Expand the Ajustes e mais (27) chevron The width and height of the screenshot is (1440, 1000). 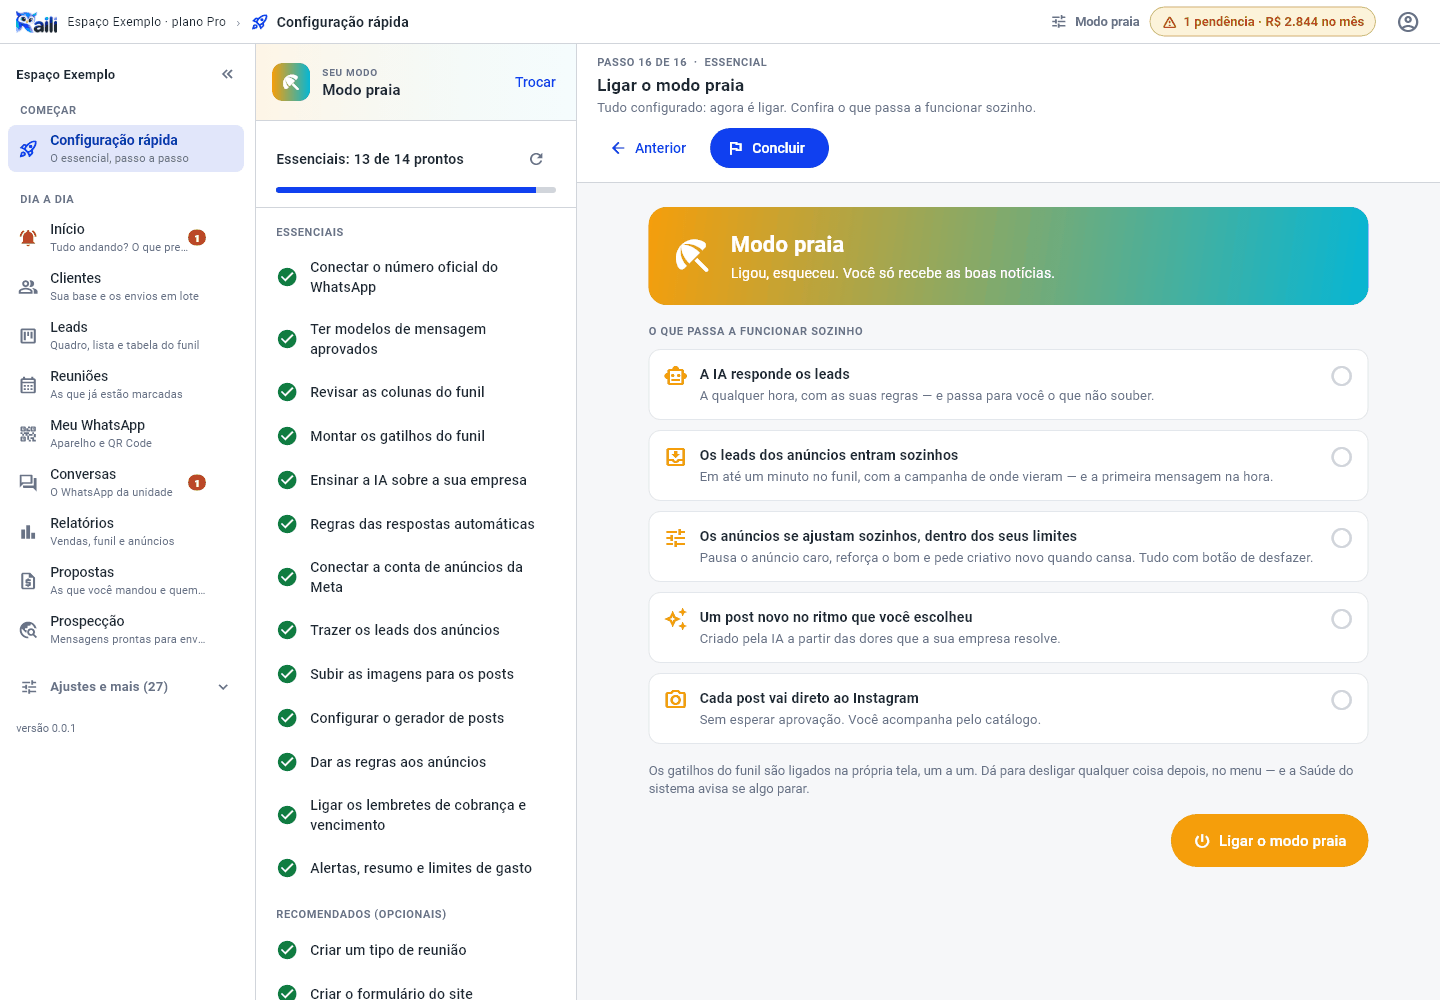tap(223, 687)
